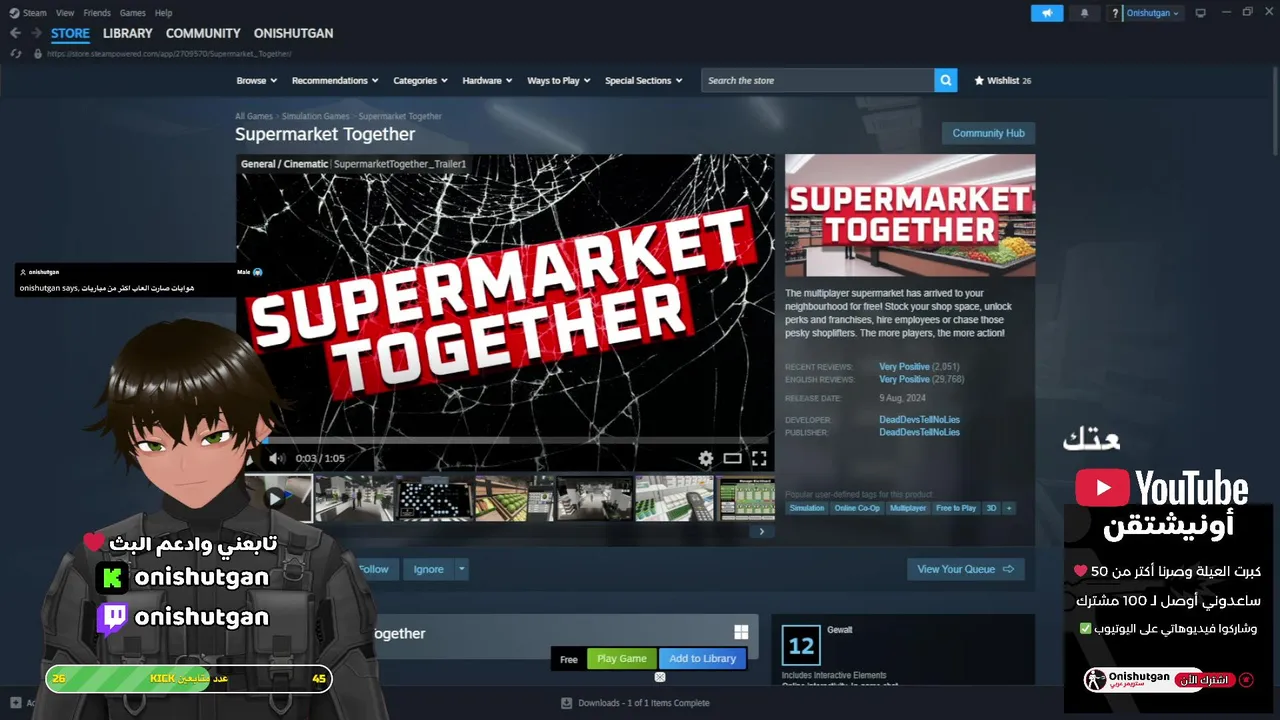This screenshot has height=720, width=1280.
Task: Click the store search magnifier button
Action: tap(946, 81)
